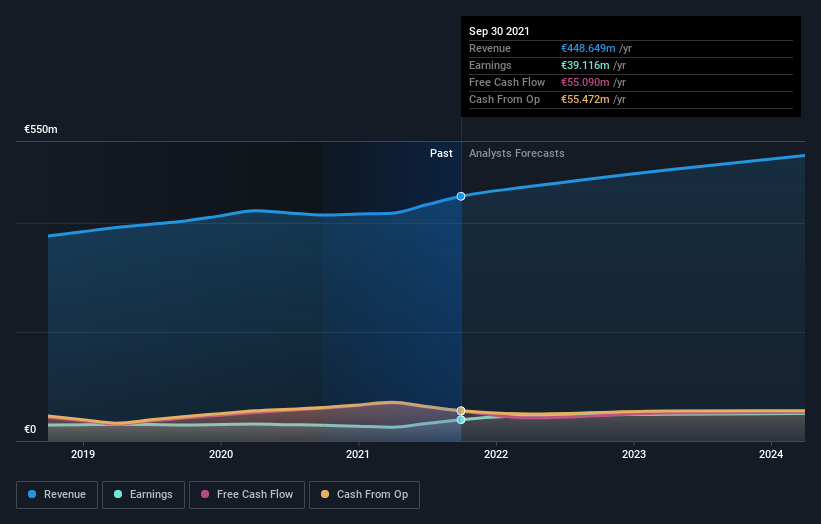This screenshot has height=524, width=821.
Task: Click the €550m y-axis label
Action: click(x=41, y=129)
